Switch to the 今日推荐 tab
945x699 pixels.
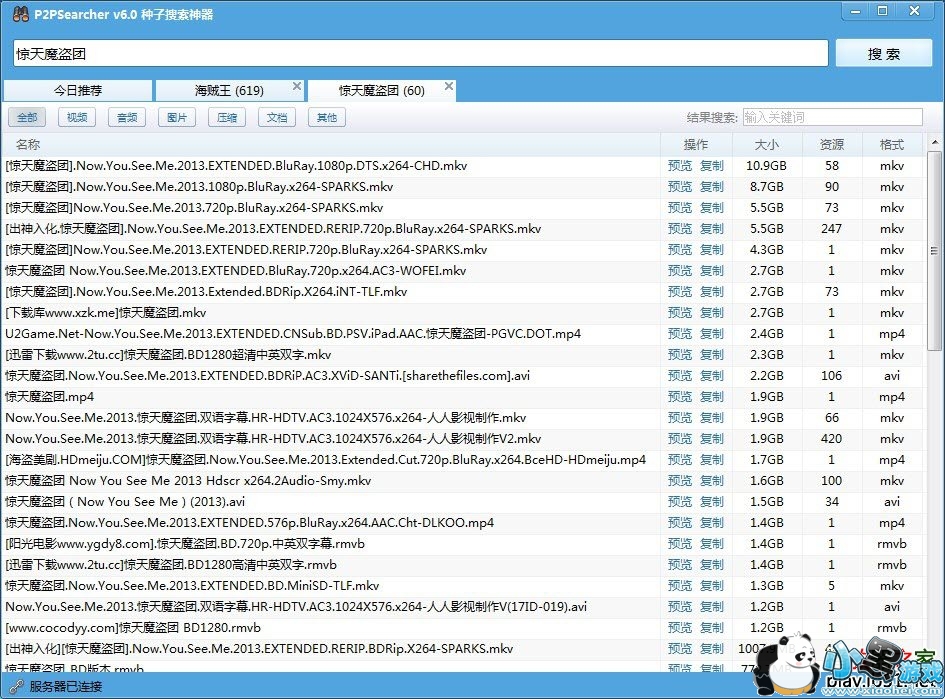[x=78, y=90]
